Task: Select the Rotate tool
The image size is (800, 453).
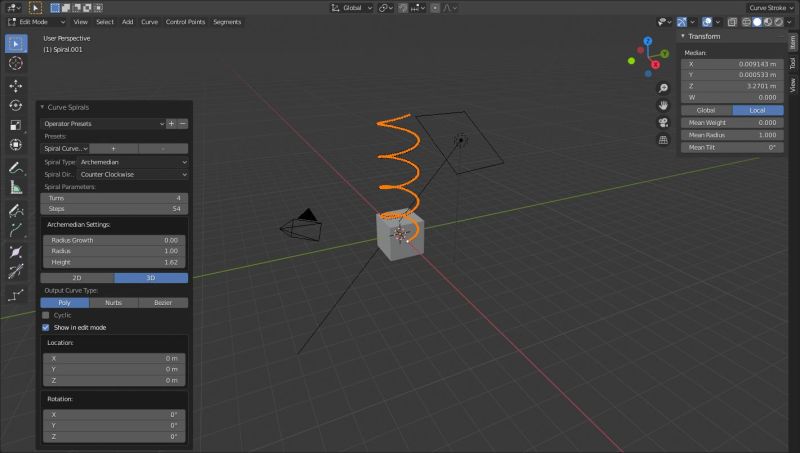Action: (16, 105)
